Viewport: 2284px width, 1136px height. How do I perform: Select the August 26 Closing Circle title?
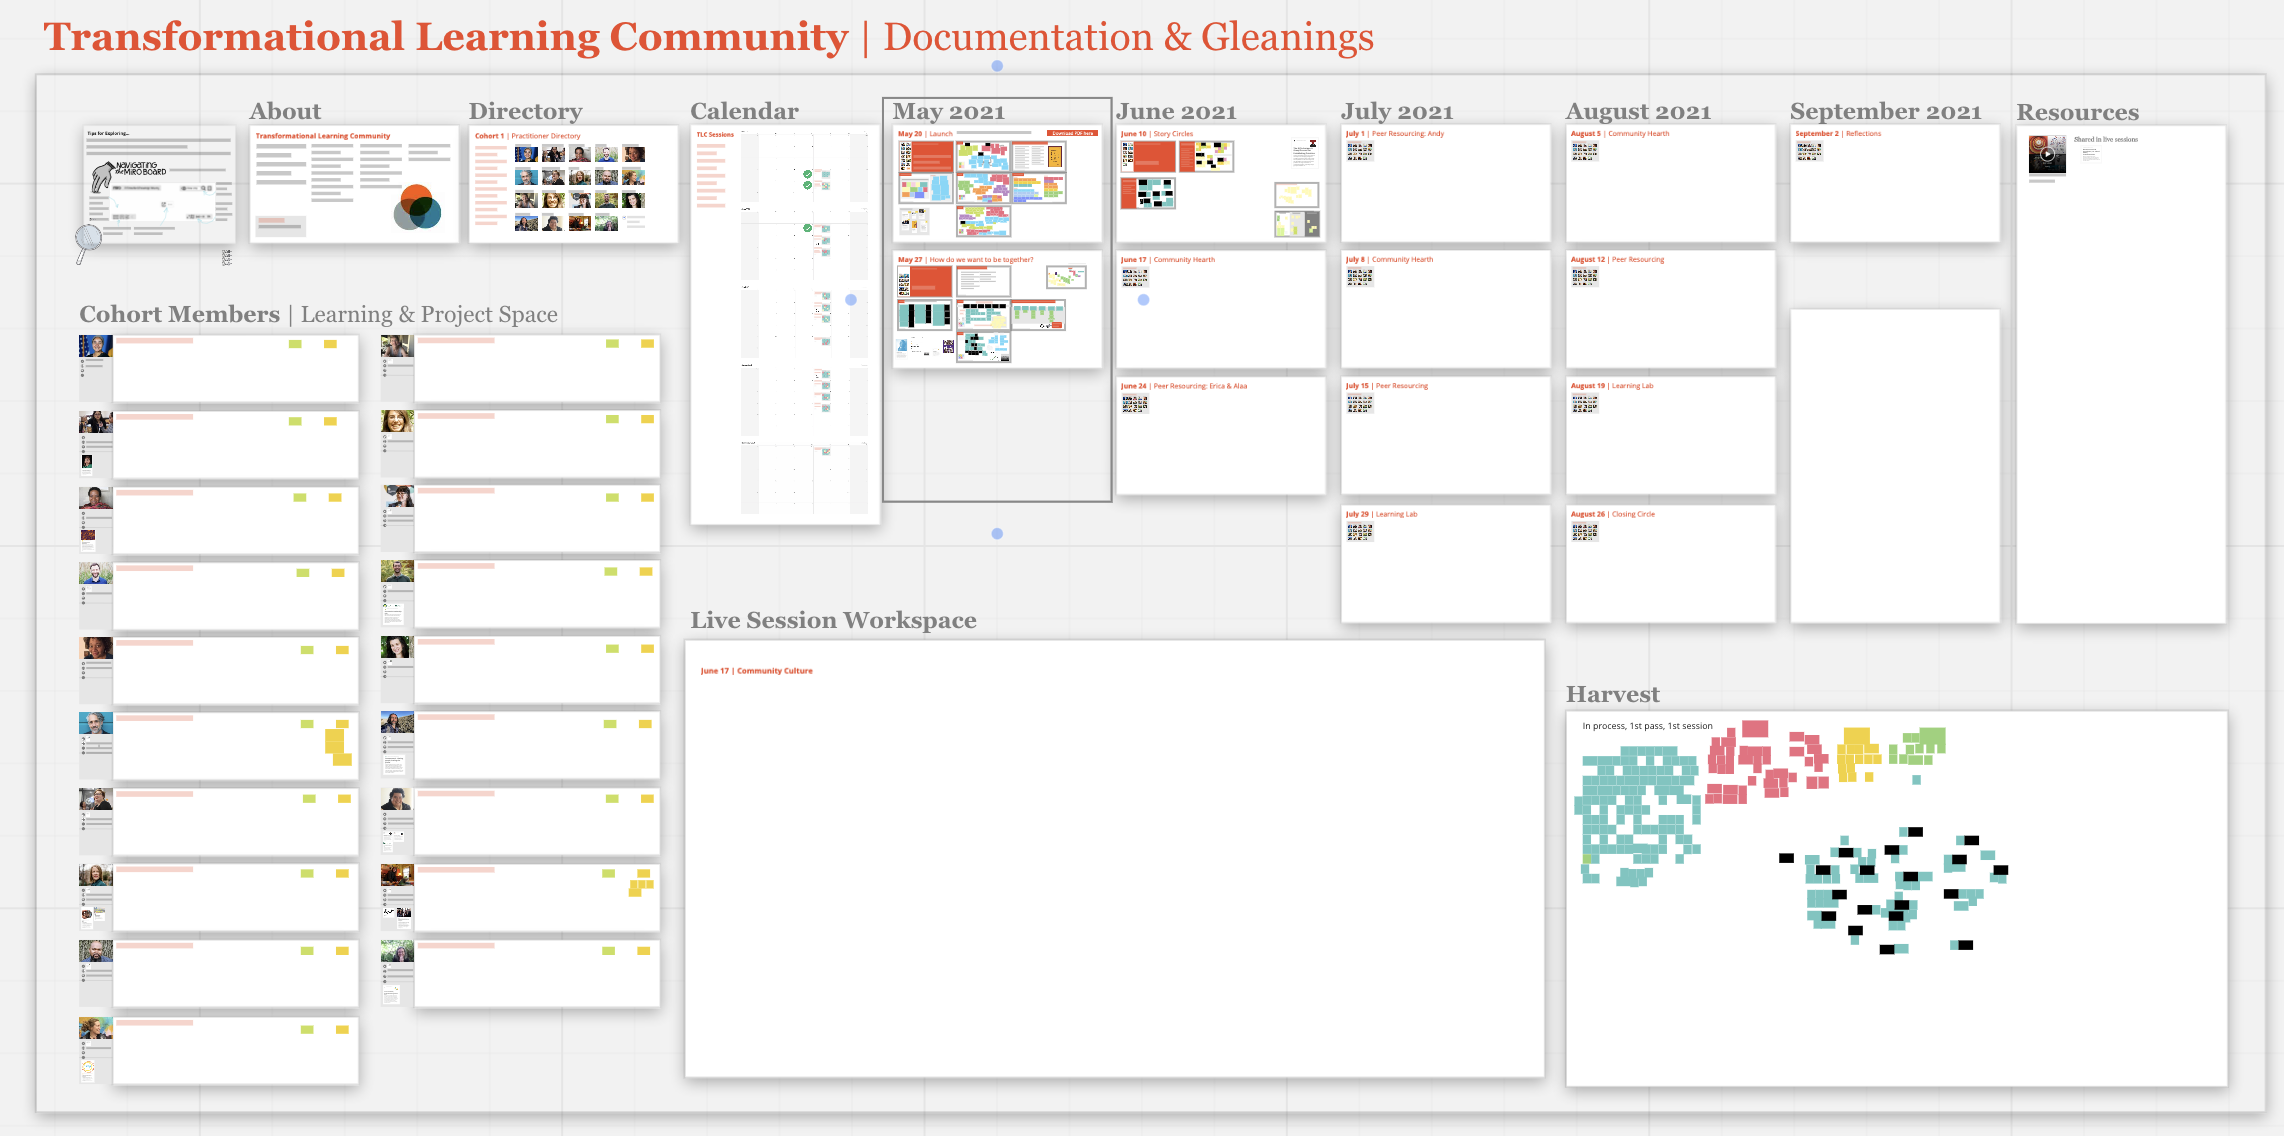click(x=1612, y=514)
